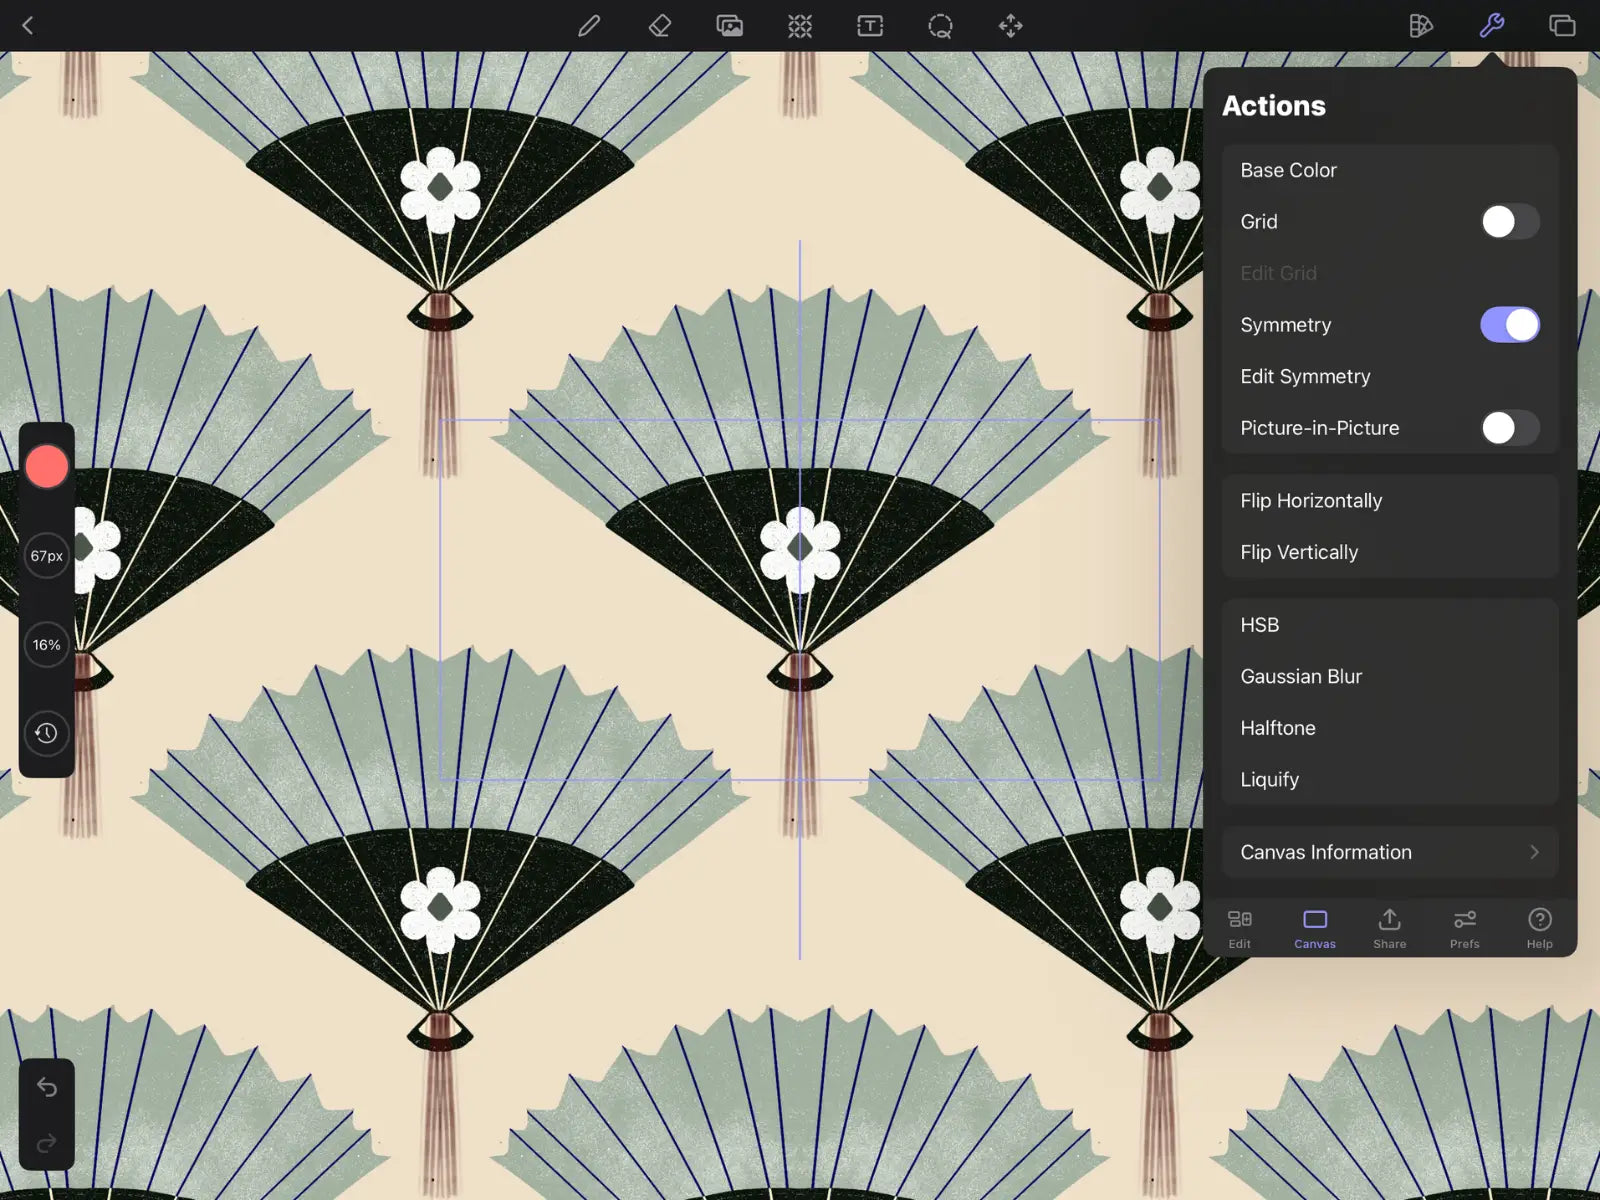1600x1200 pixels.
Task: Disable the Symmetry toggle
Action: 1510,325
